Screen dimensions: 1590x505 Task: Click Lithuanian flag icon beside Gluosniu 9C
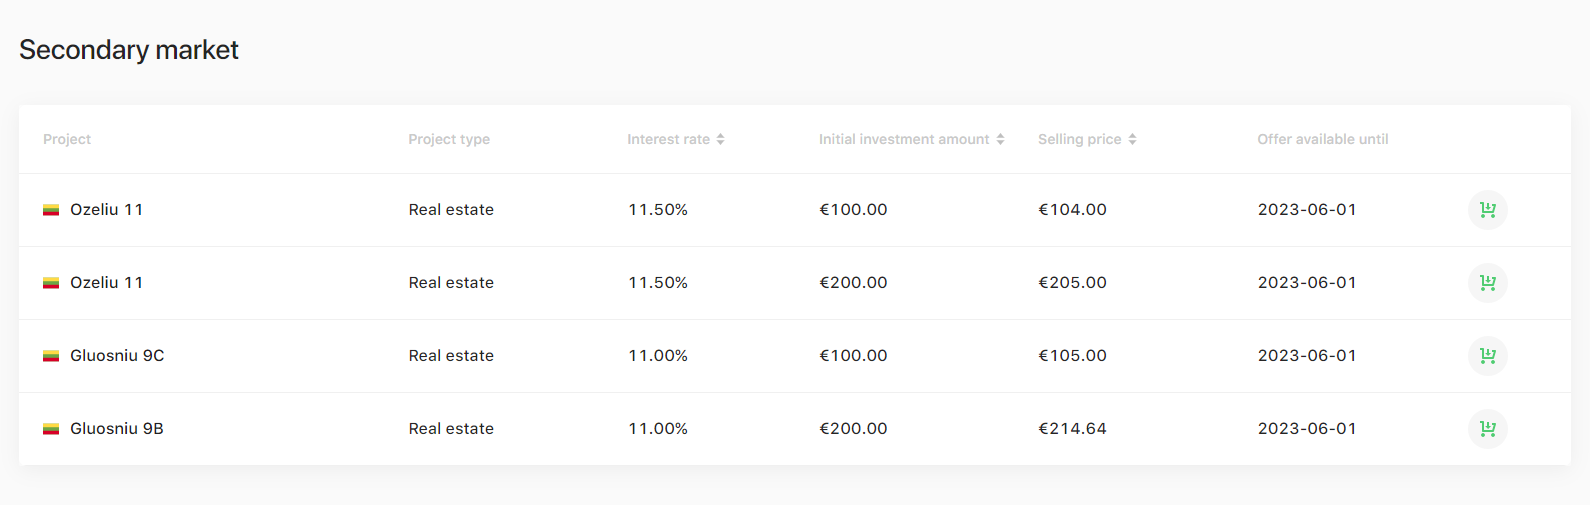pyautogui.click(x=51, y=356)
